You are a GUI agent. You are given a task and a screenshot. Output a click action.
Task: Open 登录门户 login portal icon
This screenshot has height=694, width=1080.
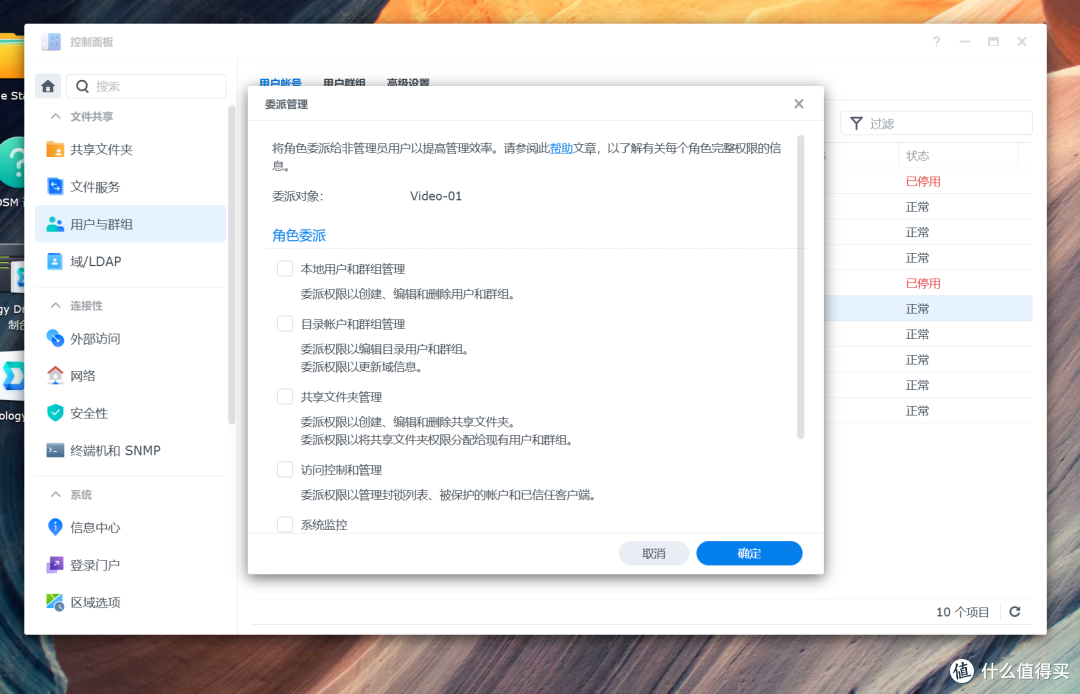click(x=55, y=565)
